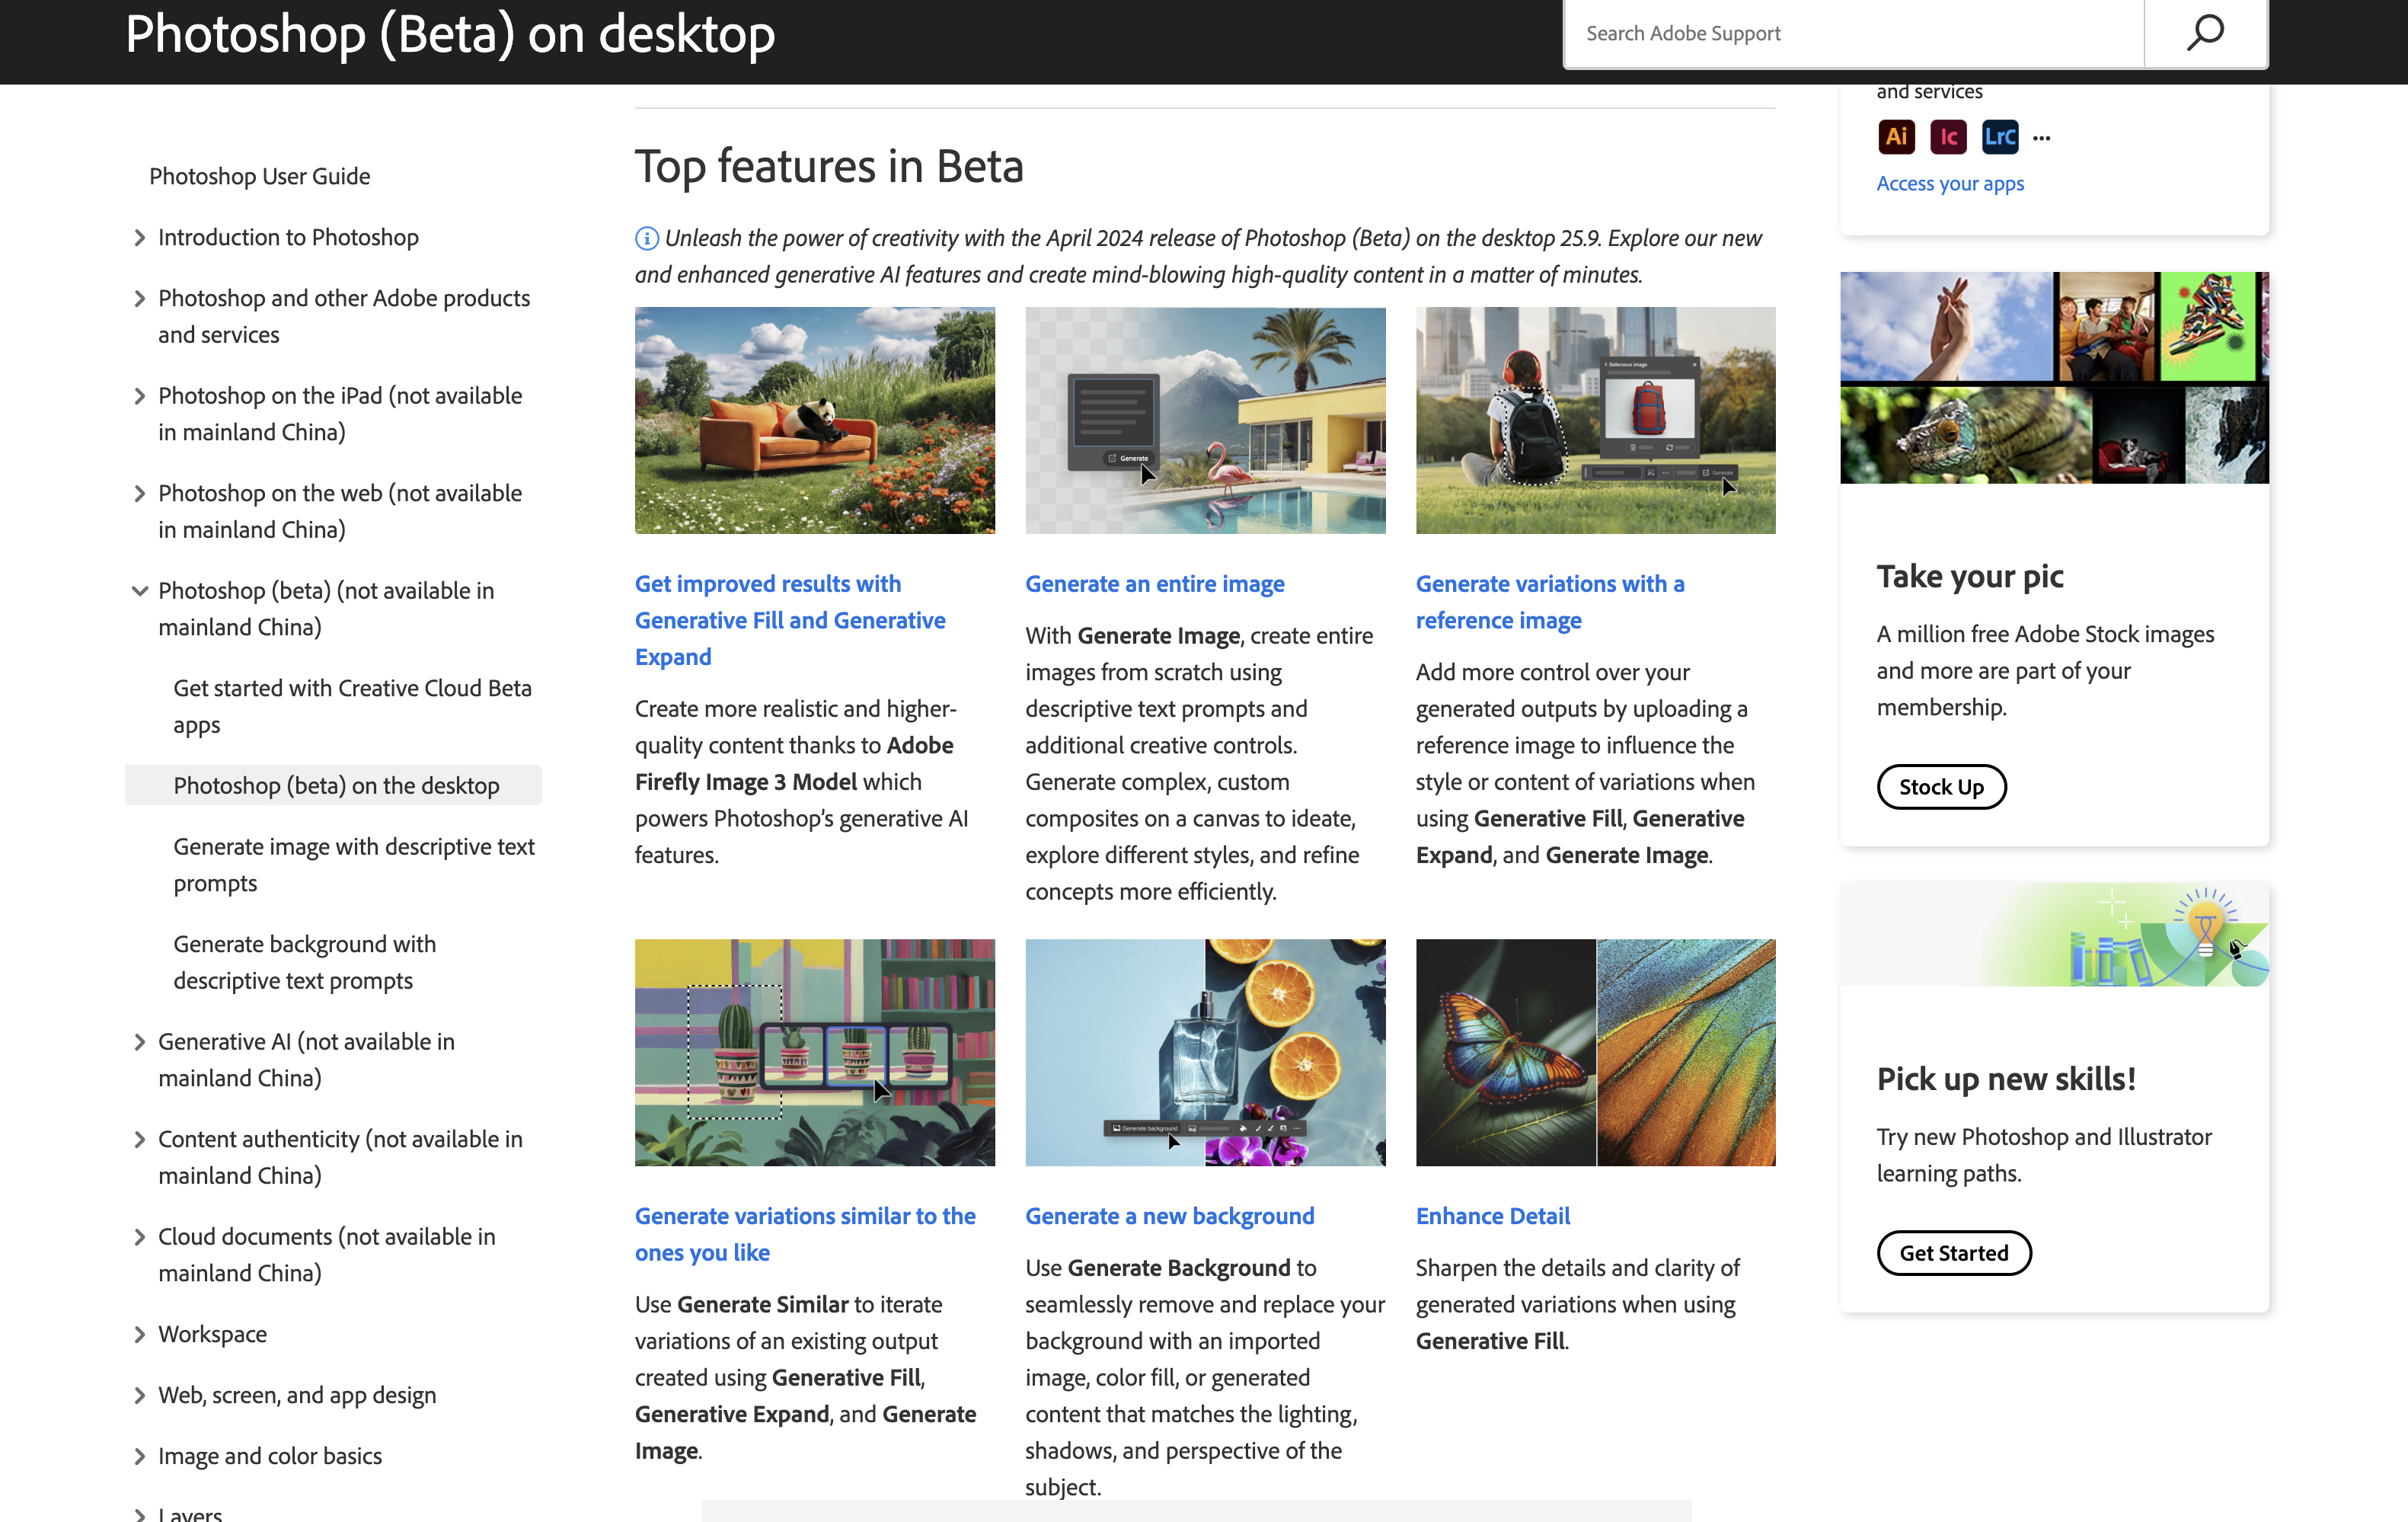Image resolution: width=2408 pixels, height=1522 pixels.
Task: Expand Introduction to Photoshop section
Action: pos(139,238)
